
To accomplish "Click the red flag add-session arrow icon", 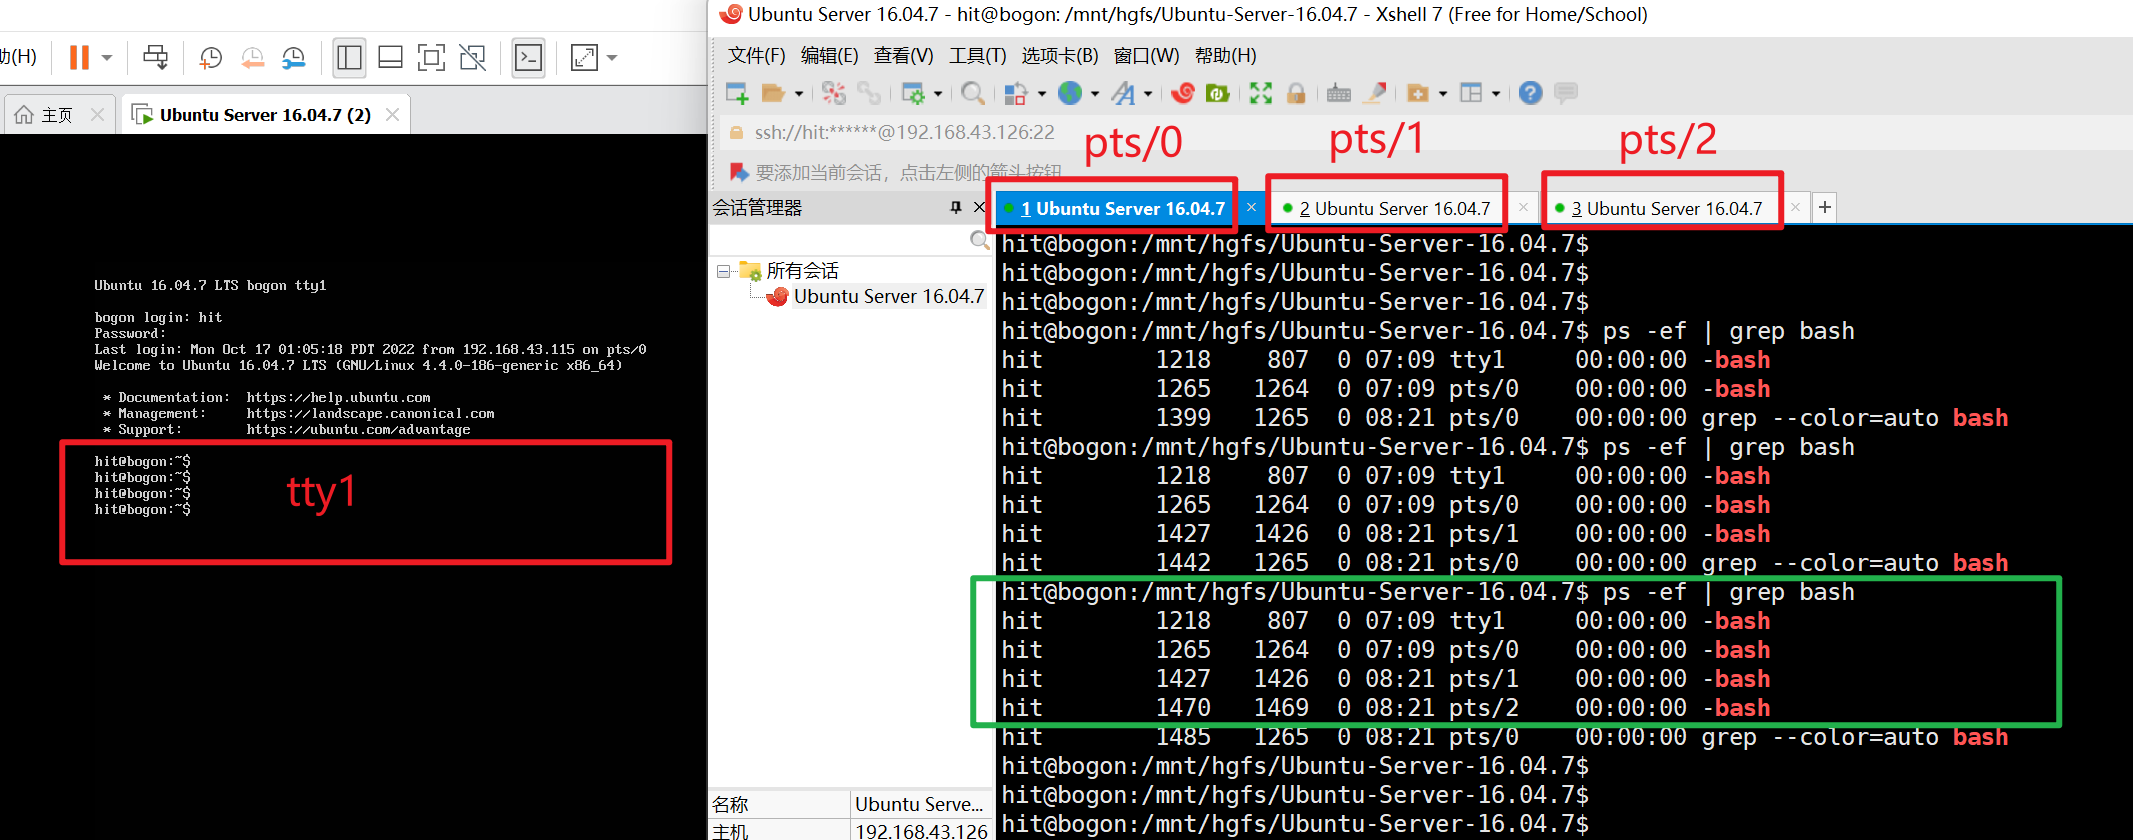I will [739, 172].
